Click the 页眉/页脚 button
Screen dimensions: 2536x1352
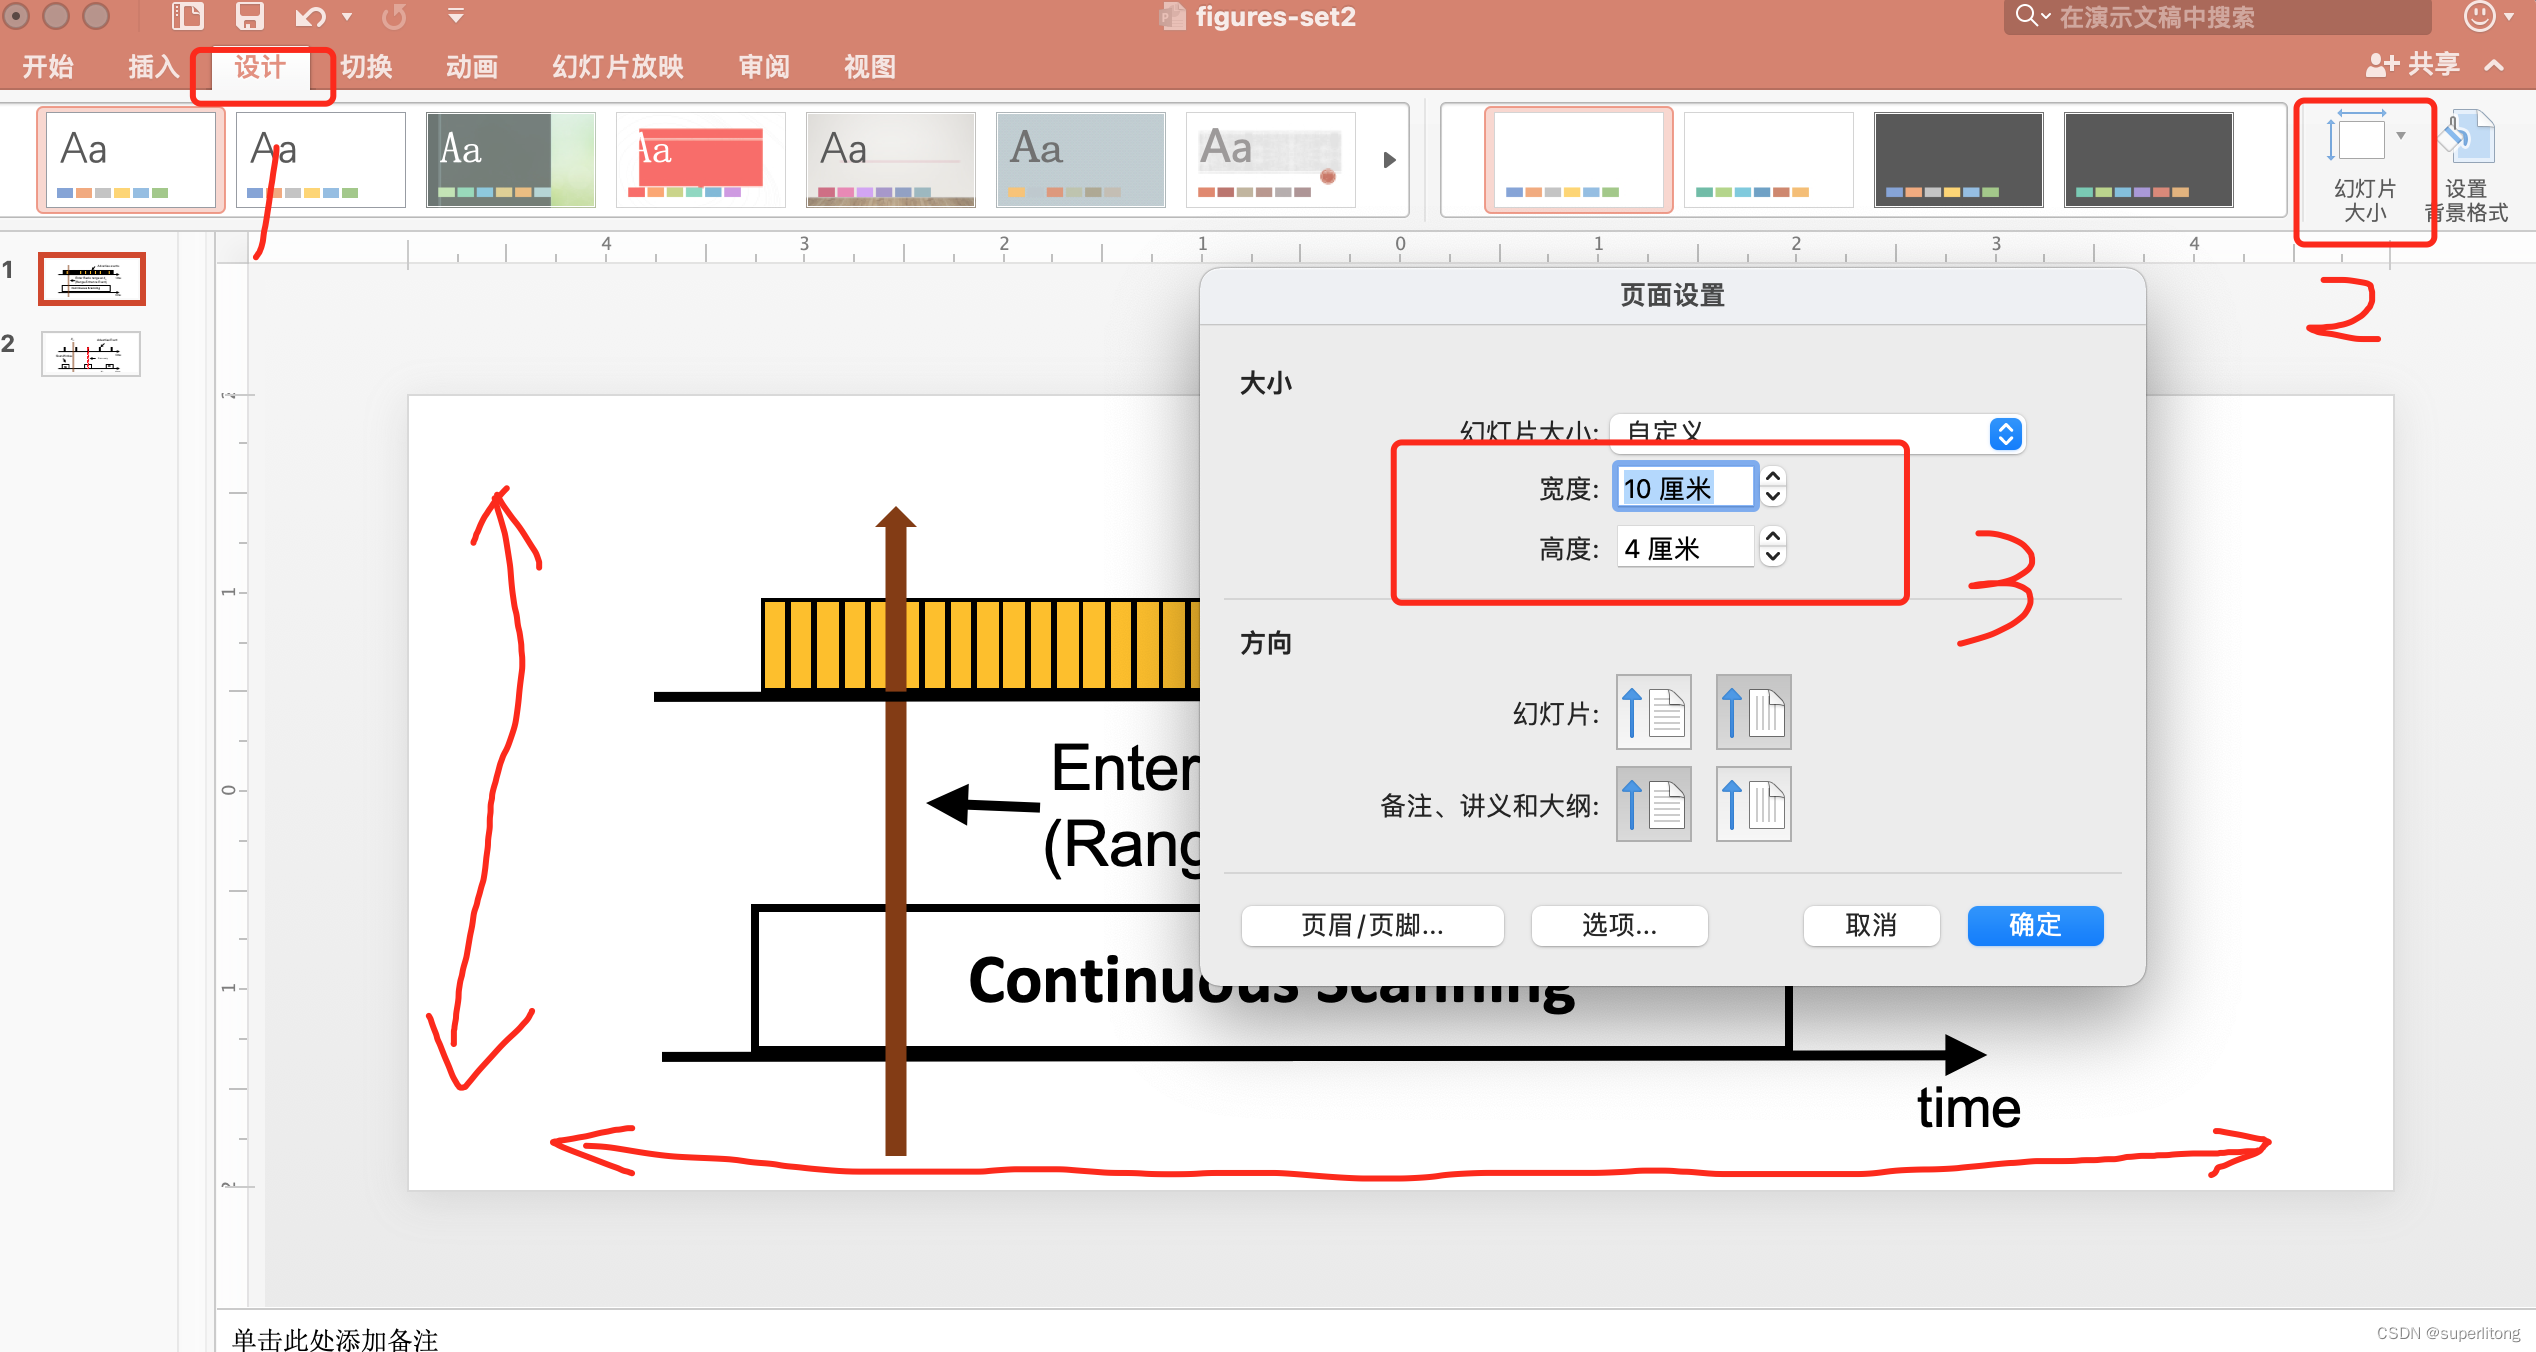1352,924
